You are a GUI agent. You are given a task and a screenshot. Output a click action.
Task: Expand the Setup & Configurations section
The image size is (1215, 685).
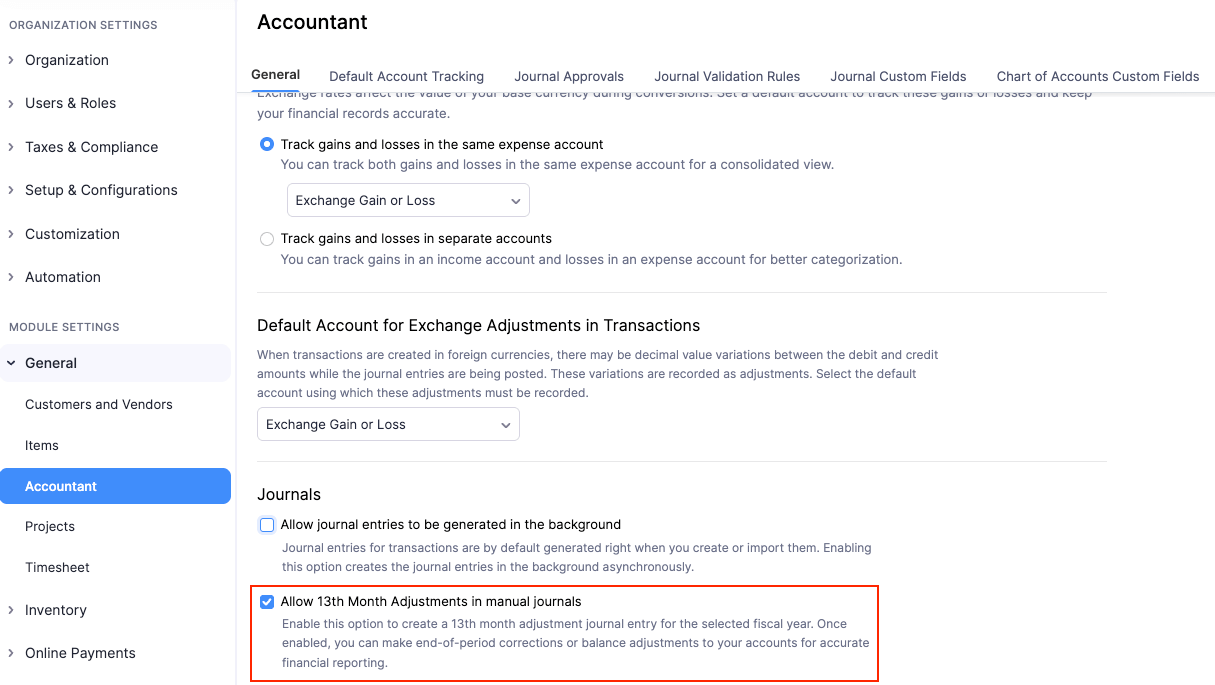pos(100,190)
